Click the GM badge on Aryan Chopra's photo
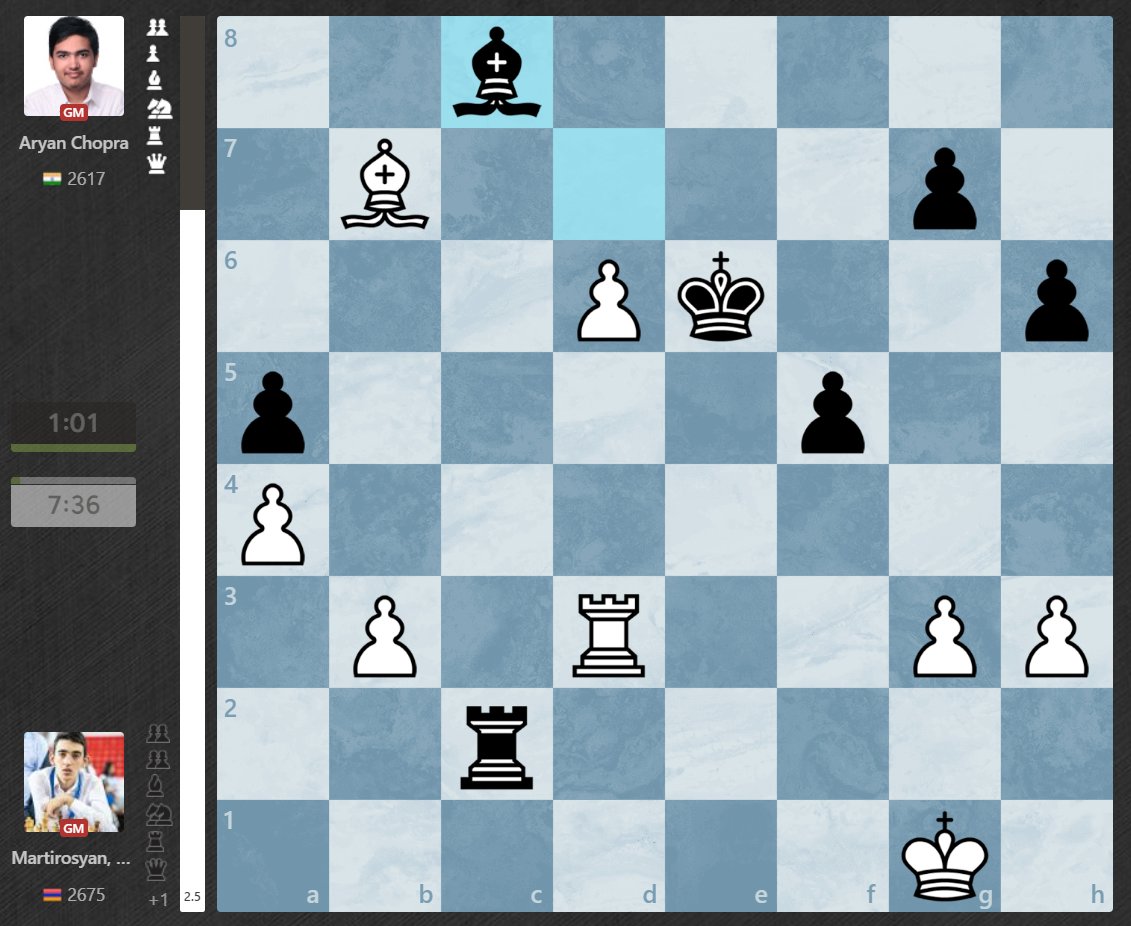 pos(72,113)
